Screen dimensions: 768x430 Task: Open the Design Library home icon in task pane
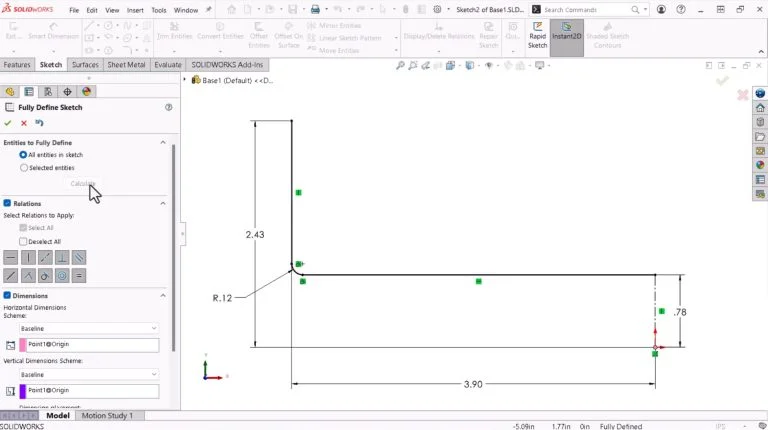tap(760, 107)
